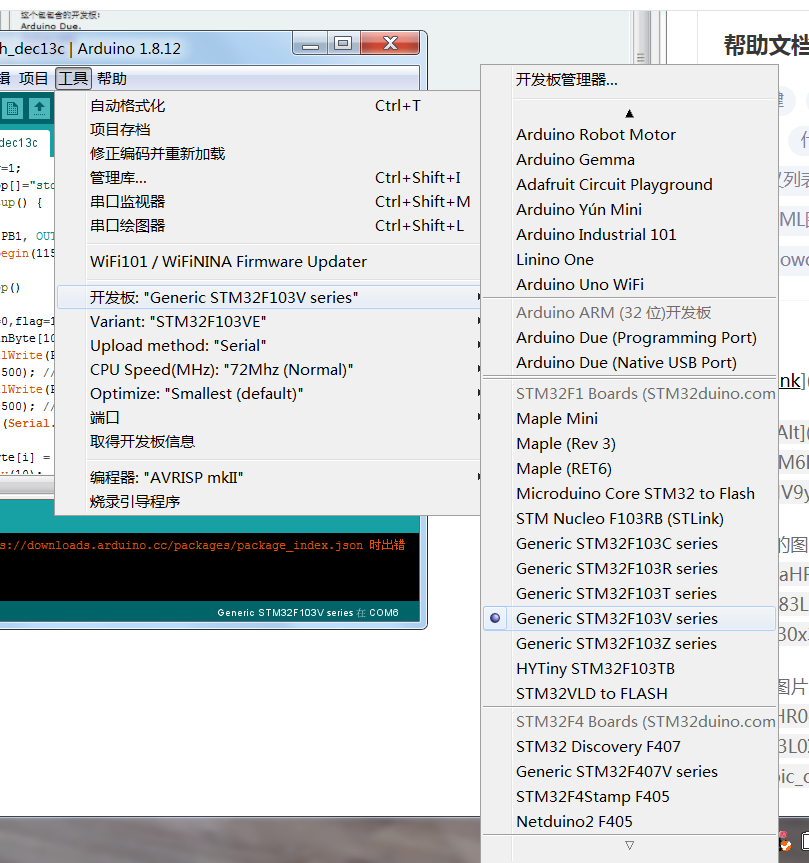
Task: Open the 项目 menu
Action: (x=34, y=78)
